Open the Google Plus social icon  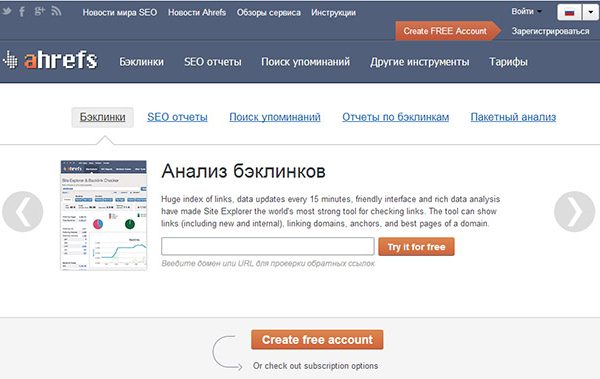pyautogui.click(x=39, y=11)
